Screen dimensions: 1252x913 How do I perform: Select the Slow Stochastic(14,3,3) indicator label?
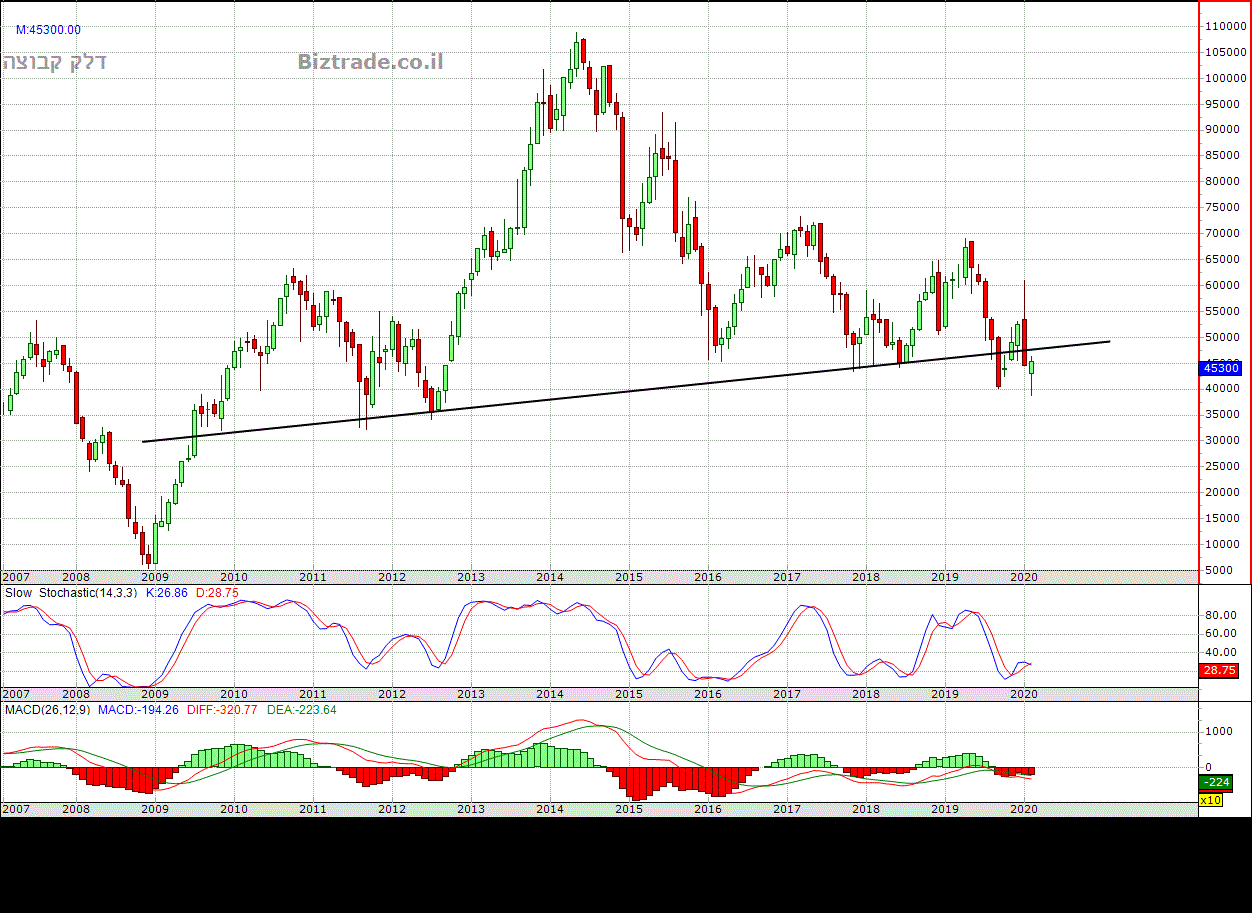(x=73, y=593)
